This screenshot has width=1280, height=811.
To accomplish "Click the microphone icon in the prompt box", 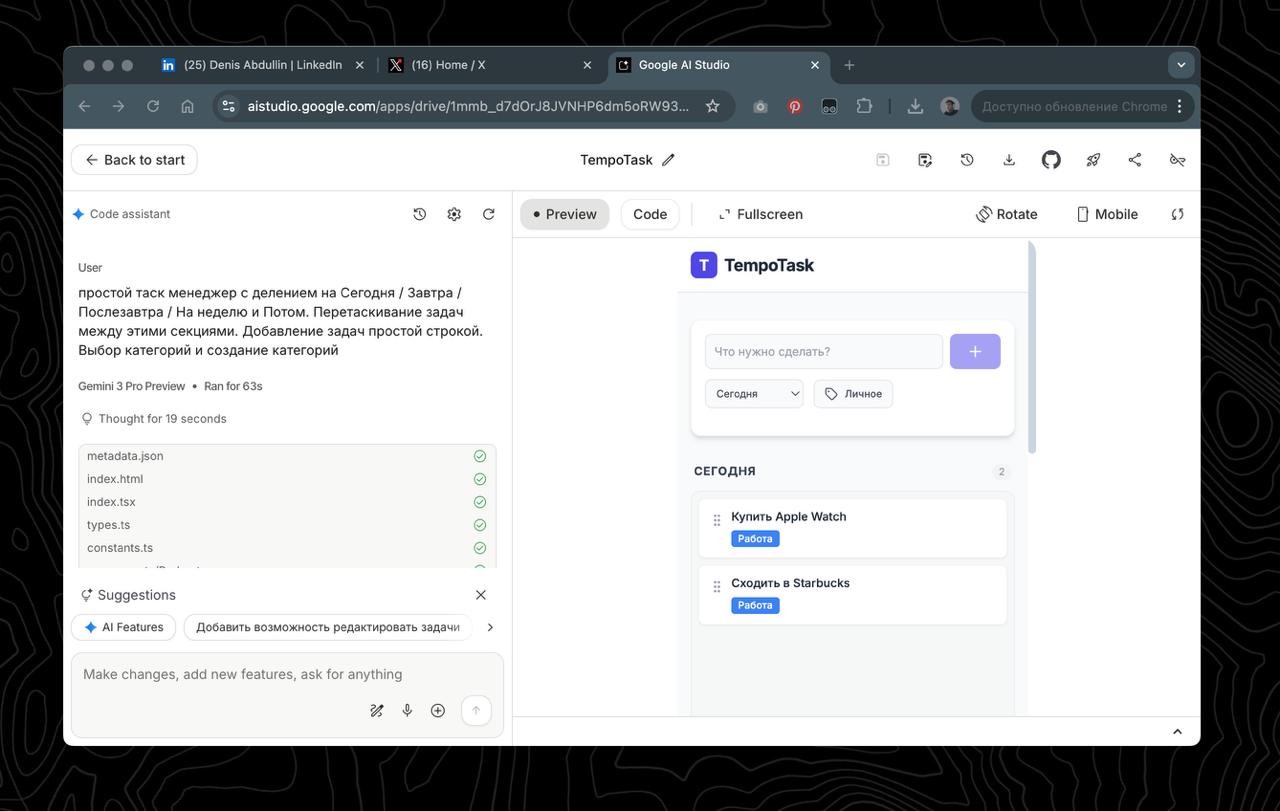I will tap(407, 711).
